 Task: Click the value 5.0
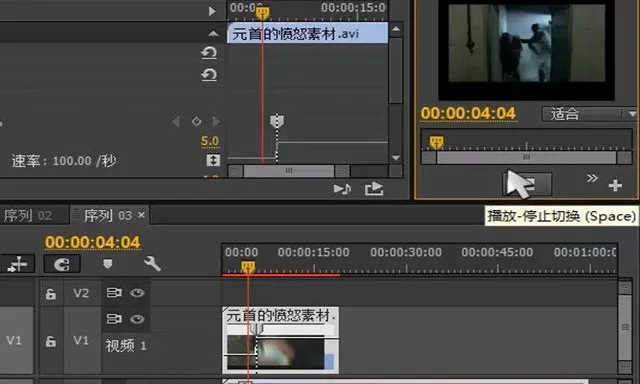point(210,141)
